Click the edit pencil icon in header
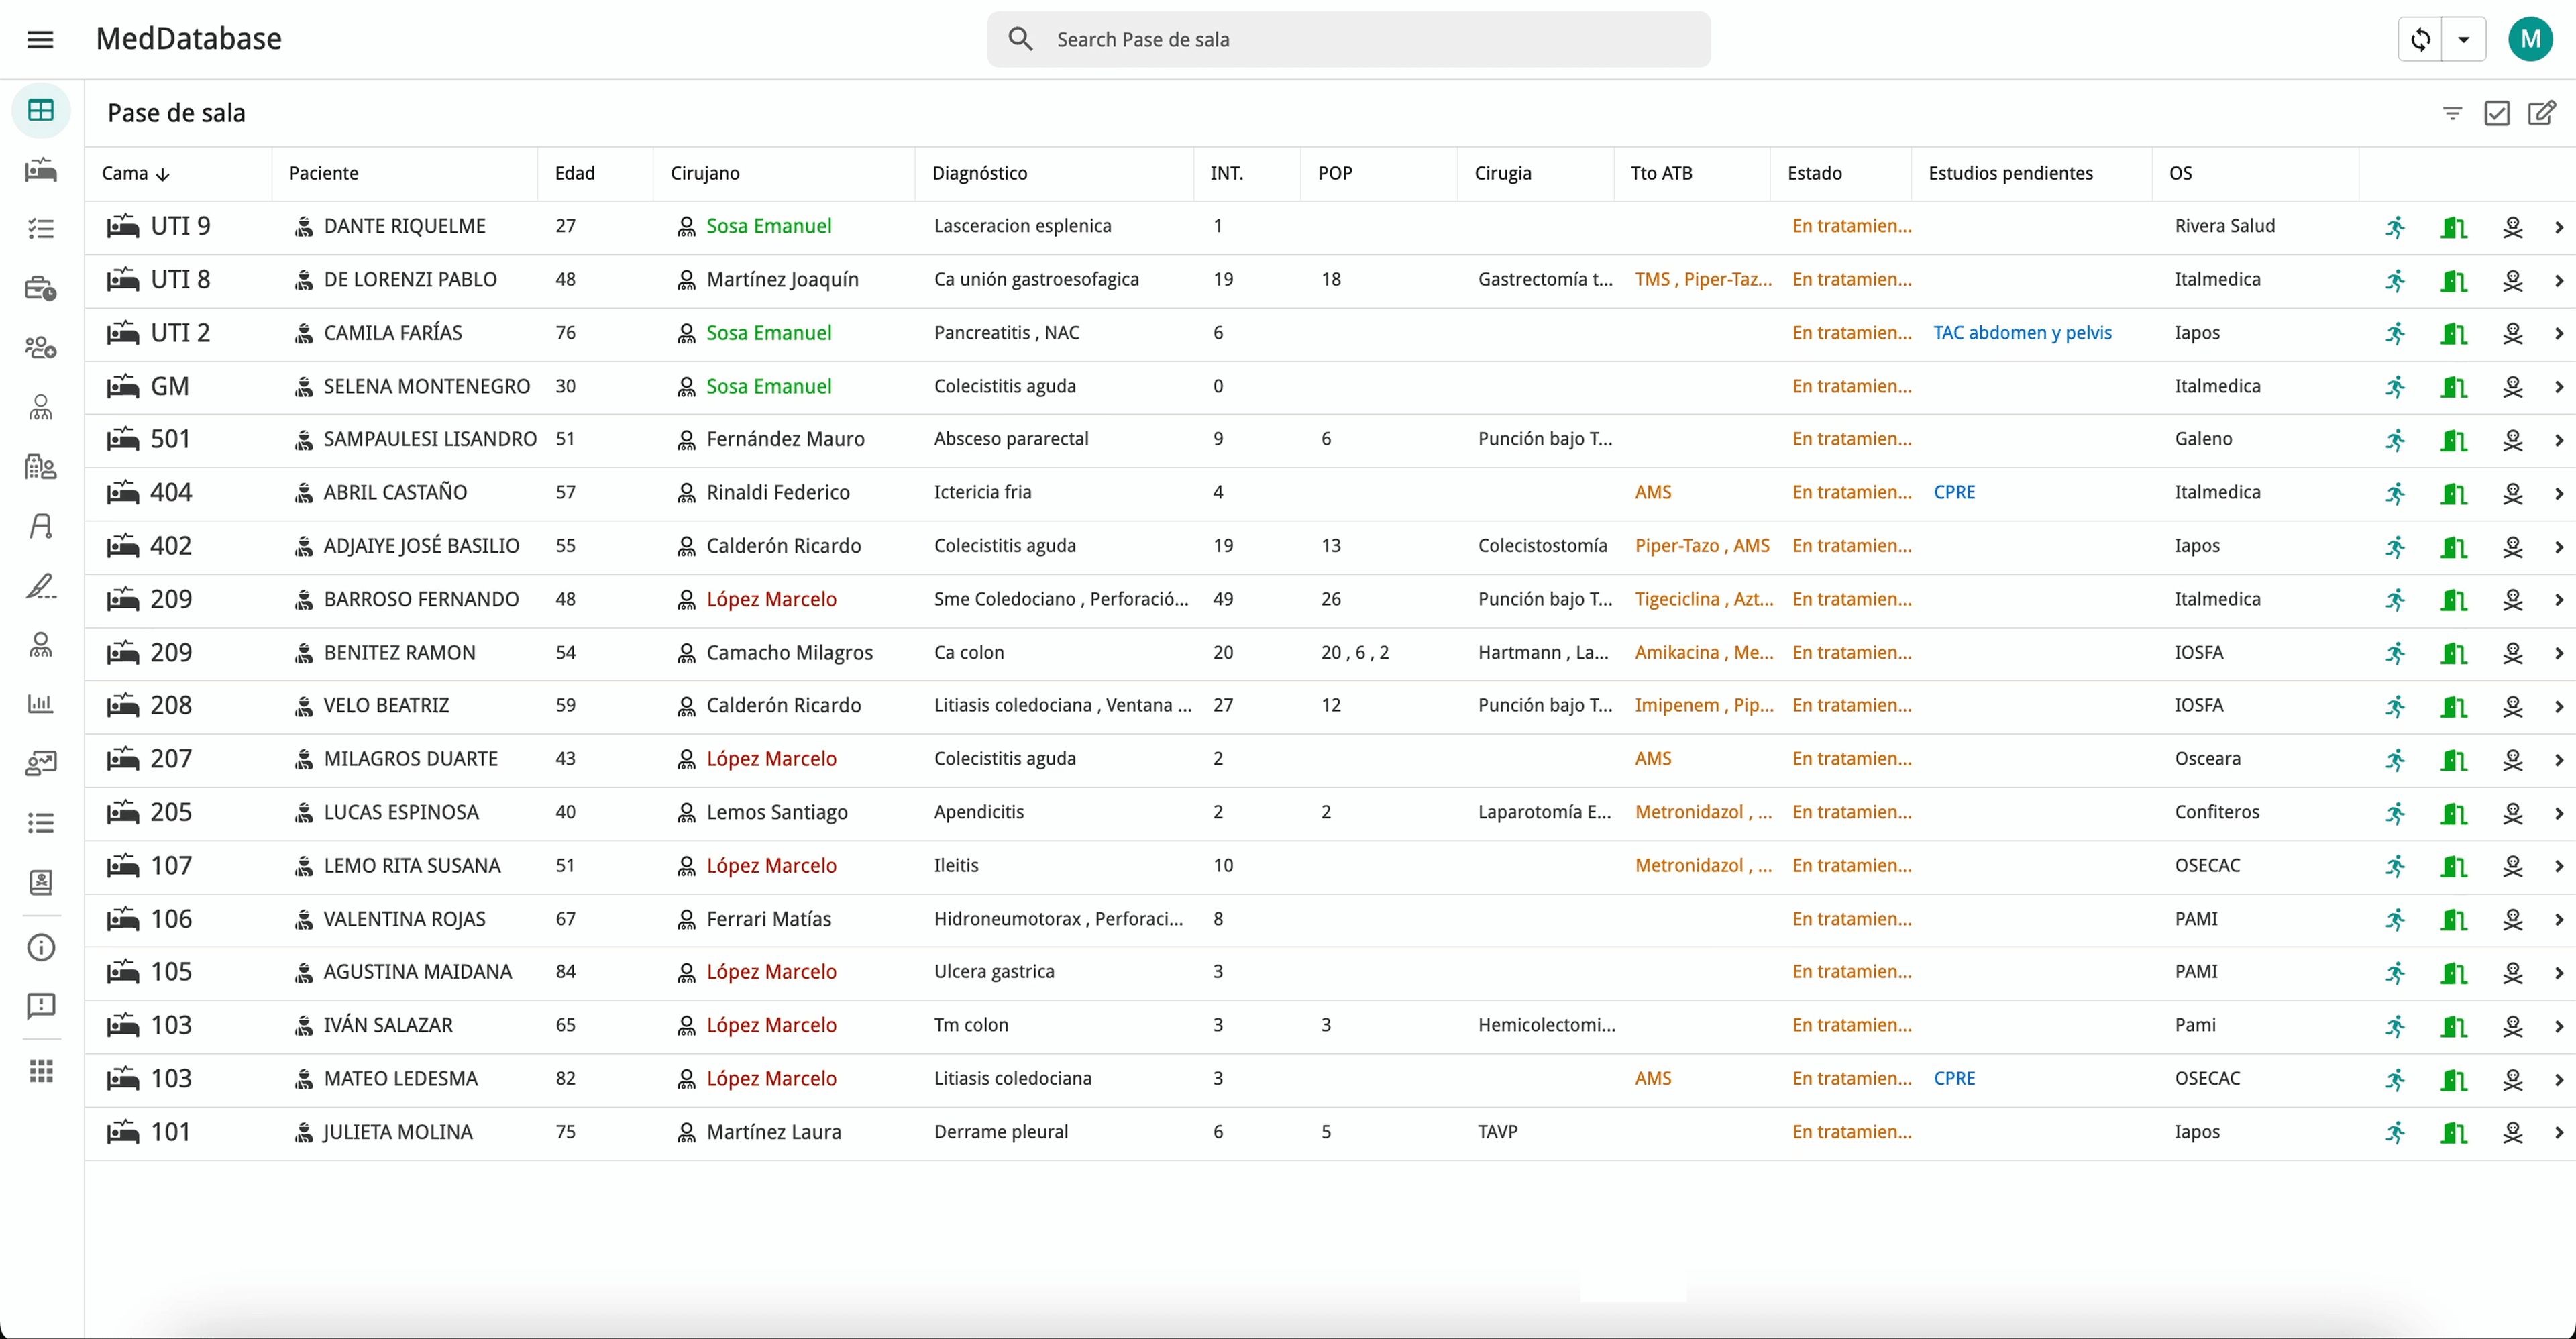Screen dimensions: 2576x1339 point(2541,113)
